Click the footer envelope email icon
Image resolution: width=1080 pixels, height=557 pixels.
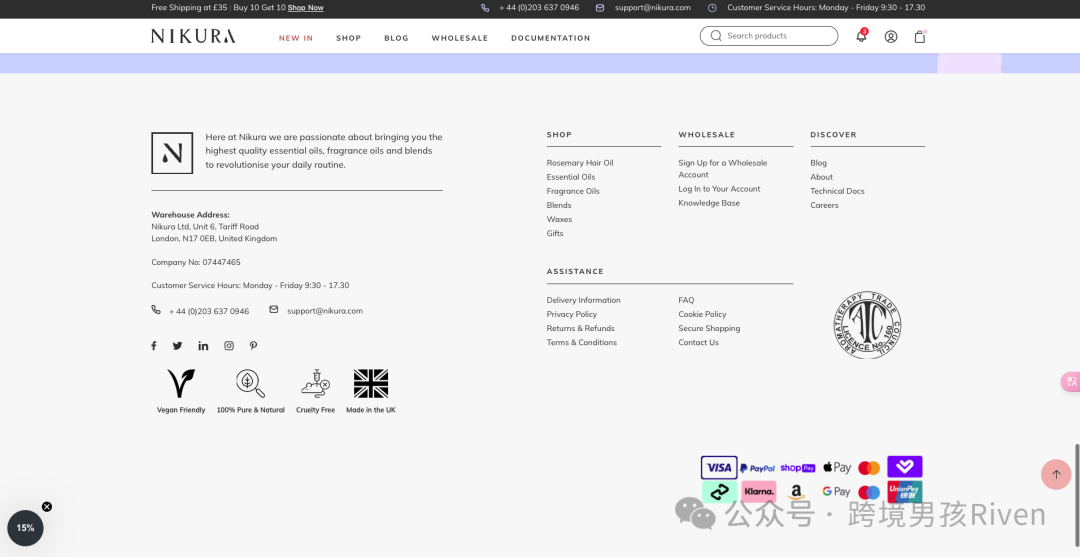click(x=273, y=310)
